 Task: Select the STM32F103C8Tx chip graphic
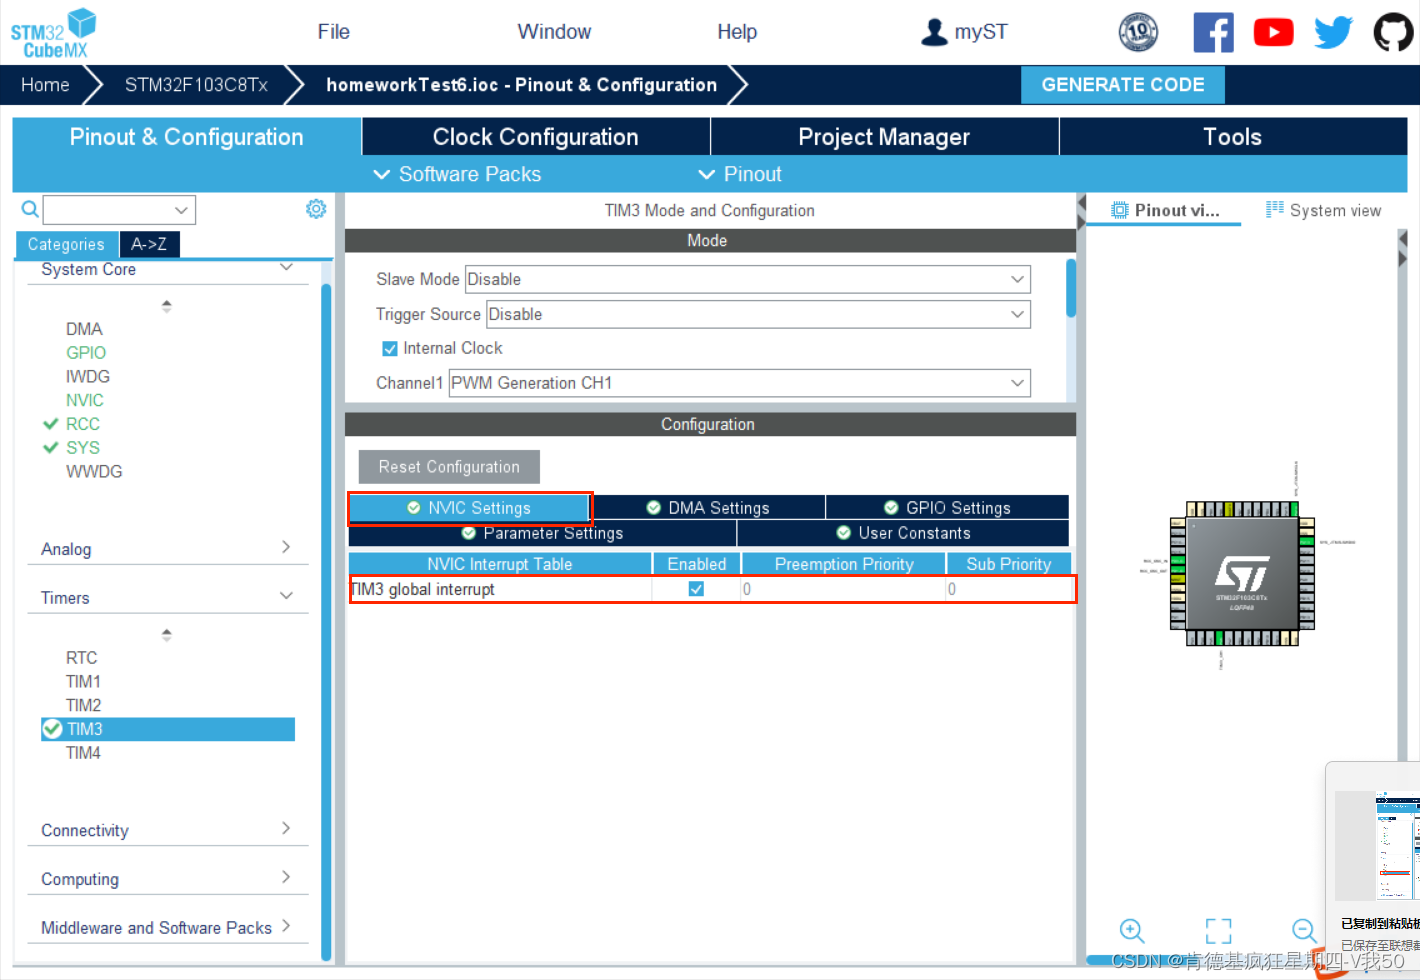[1242, 574]
